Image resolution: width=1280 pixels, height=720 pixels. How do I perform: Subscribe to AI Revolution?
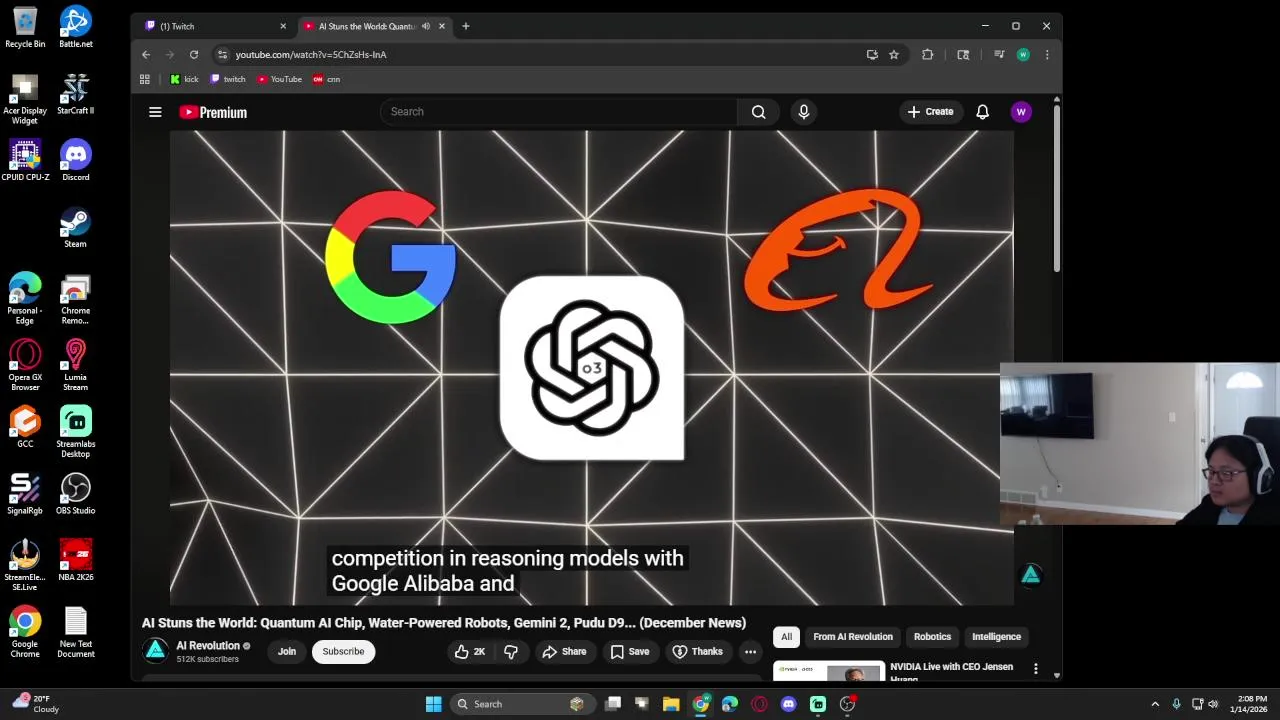click(x=343, y=651)
